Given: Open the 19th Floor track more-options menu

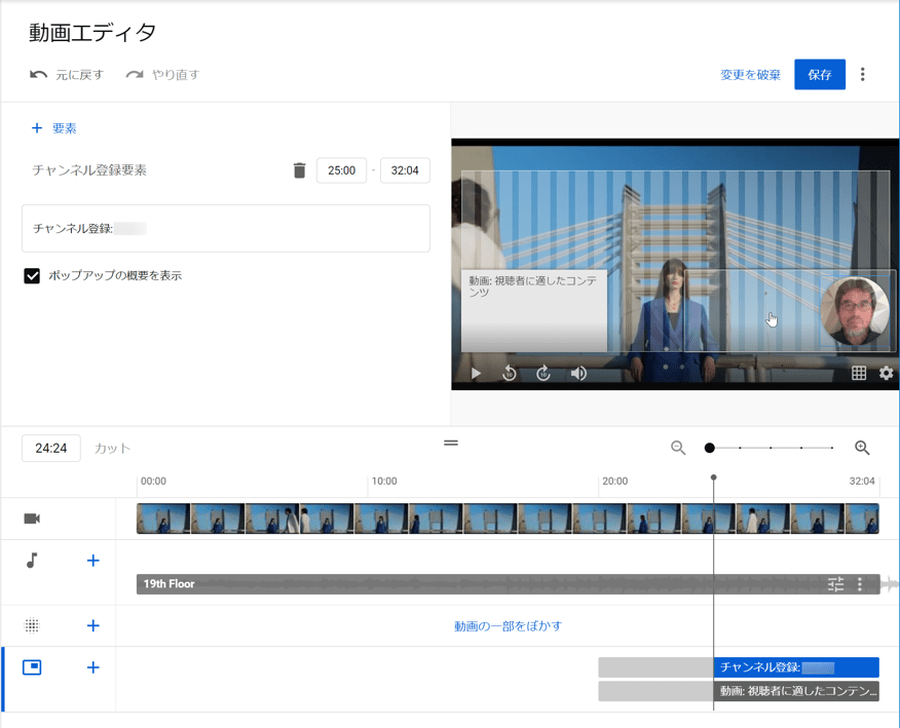Looking at the screenshot, I should pyautogui.click(x=860, y=584).
